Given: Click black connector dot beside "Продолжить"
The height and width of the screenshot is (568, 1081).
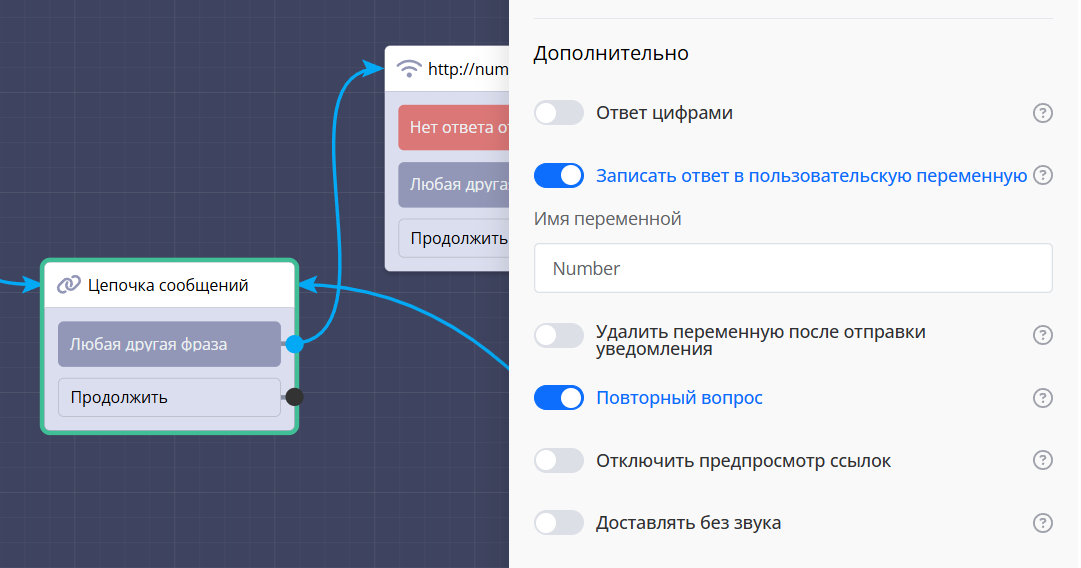Looking at the screenshot, I should [x=294, y=397].
